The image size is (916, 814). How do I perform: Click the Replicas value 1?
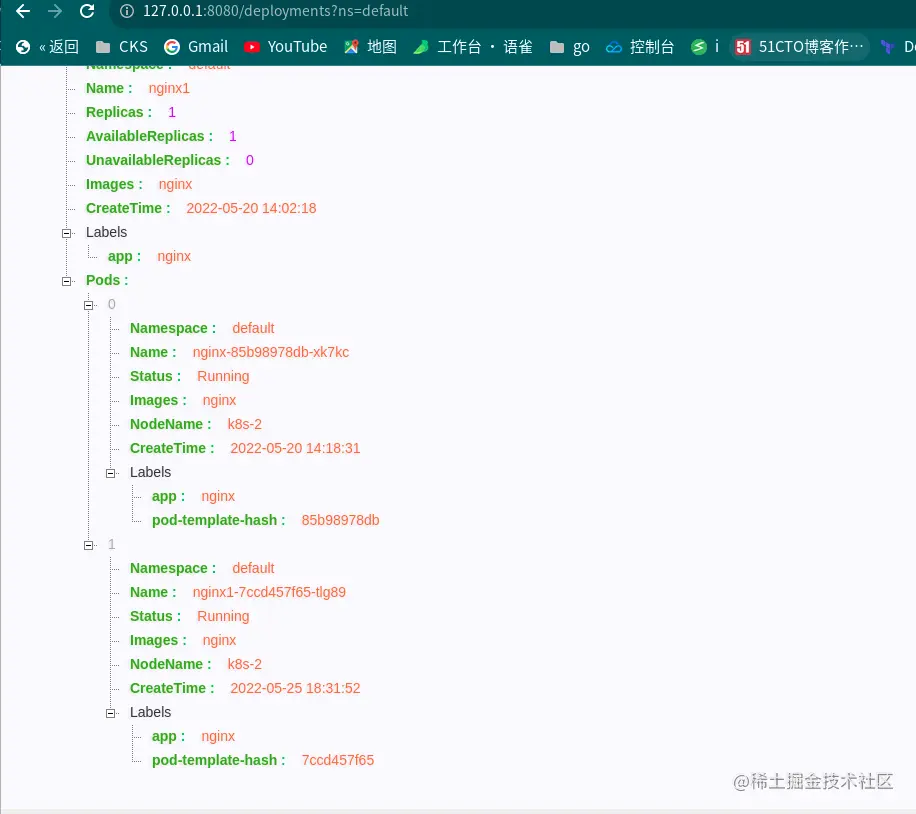[172, 112]
